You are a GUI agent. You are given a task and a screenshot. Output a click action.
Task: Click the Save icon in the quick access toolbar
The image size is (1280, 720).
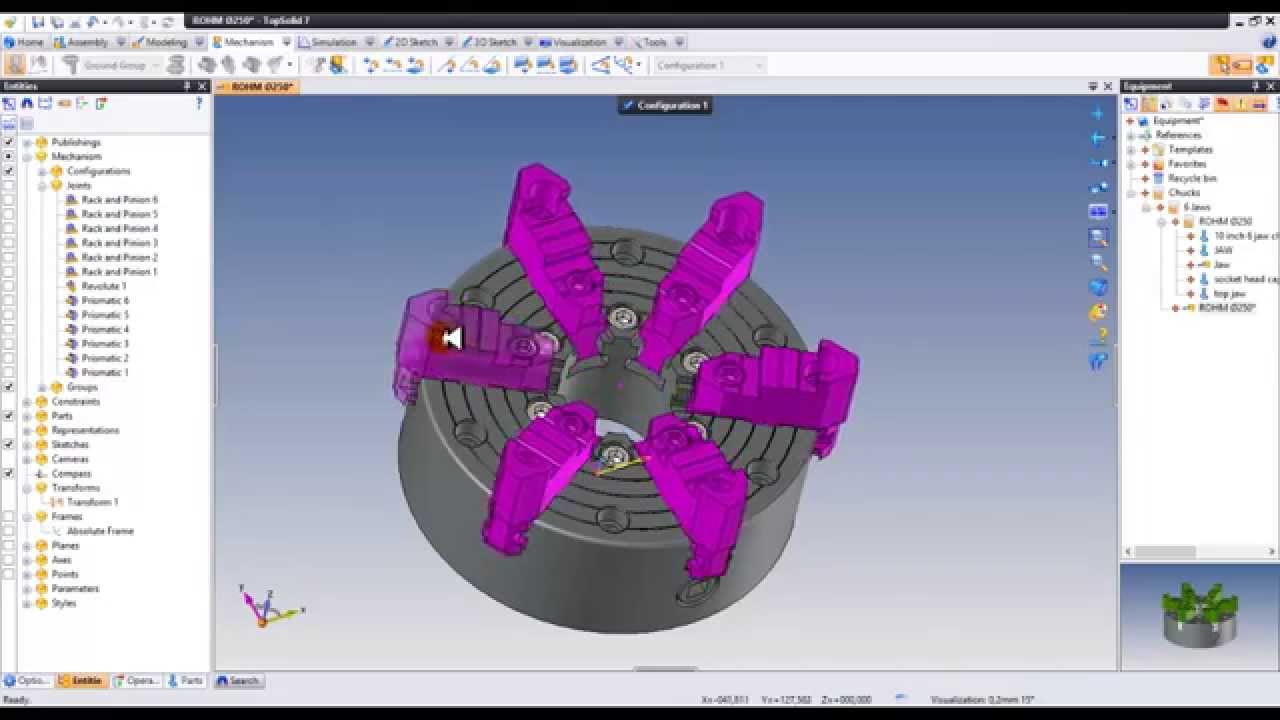[x=38, y=21]
